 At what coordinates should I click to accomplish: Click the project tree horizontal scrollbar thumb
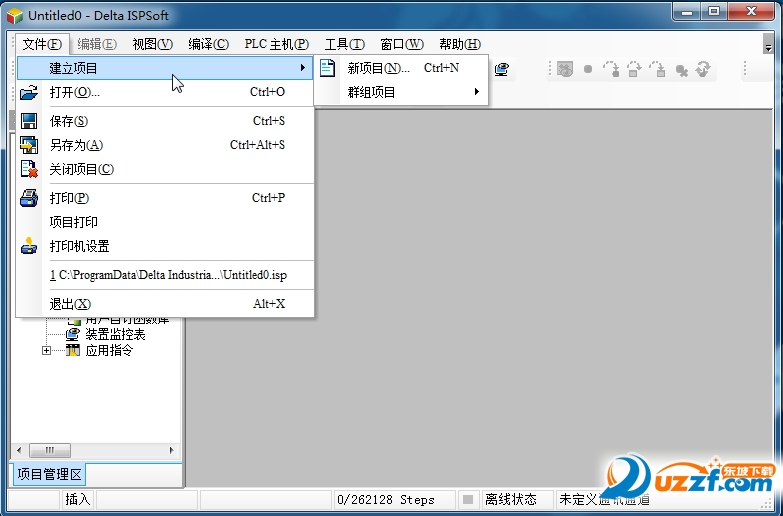(x=50, y=451)
